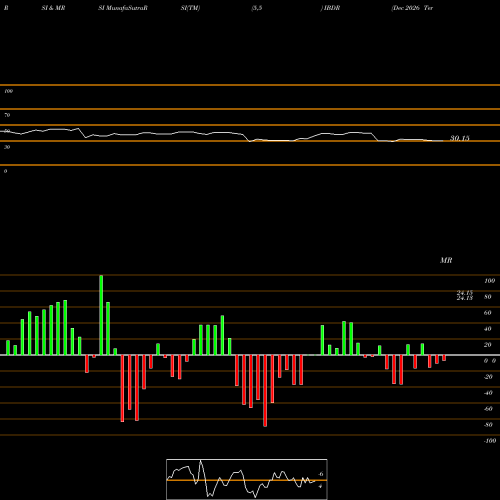Click the white RSI line at its left start
Screen dimensions: 500x500
pos(2,131)
